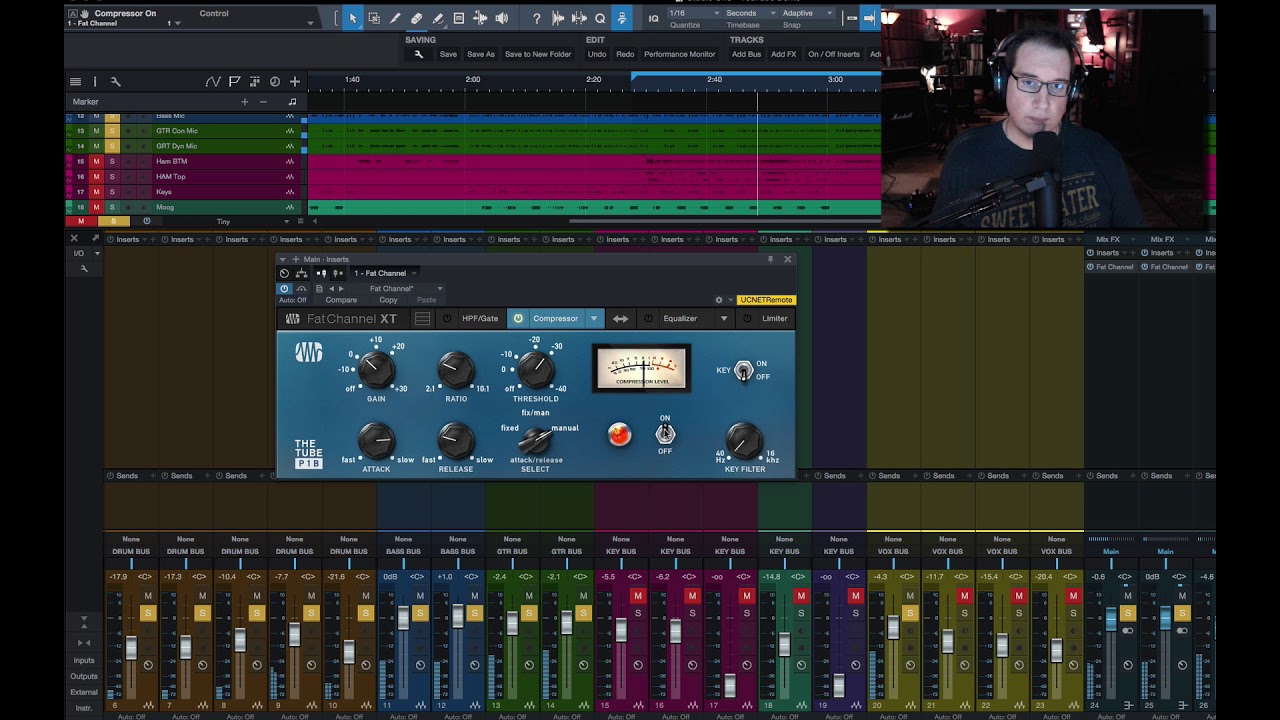
Task: Select the Equalizer section tab
Action: (680, 319)
